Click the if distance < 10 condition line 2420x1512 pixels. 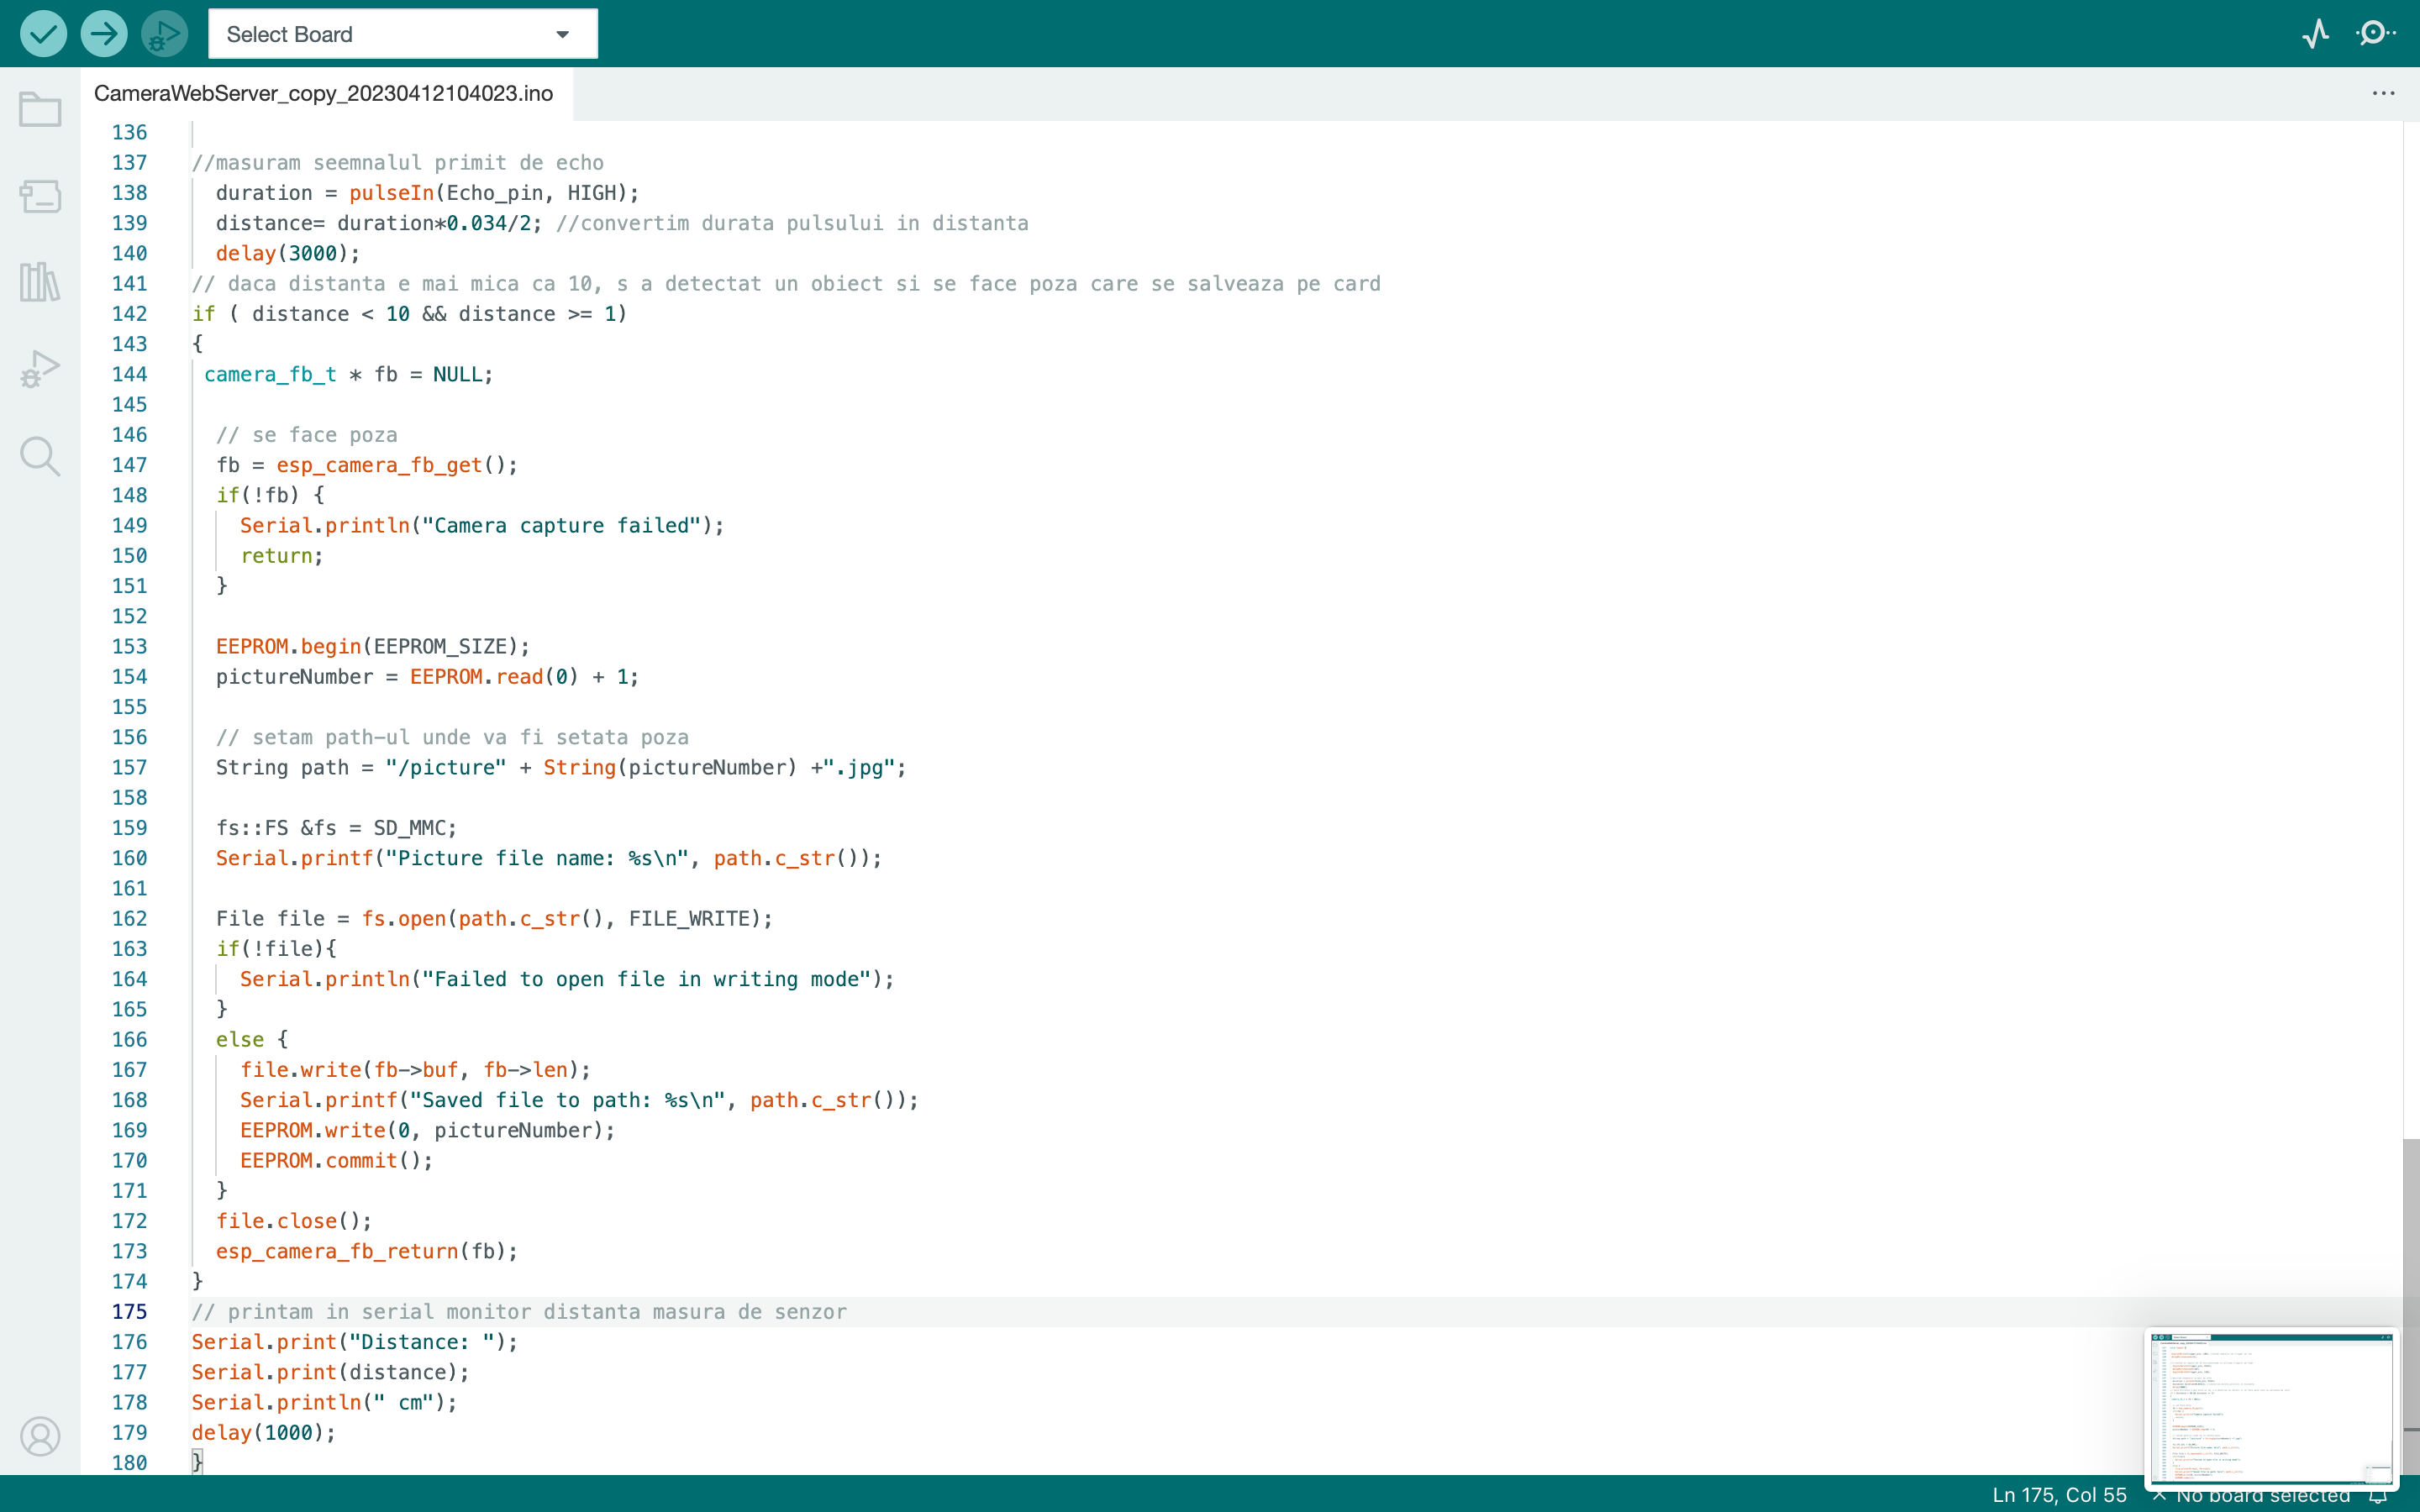click(410, 314)
